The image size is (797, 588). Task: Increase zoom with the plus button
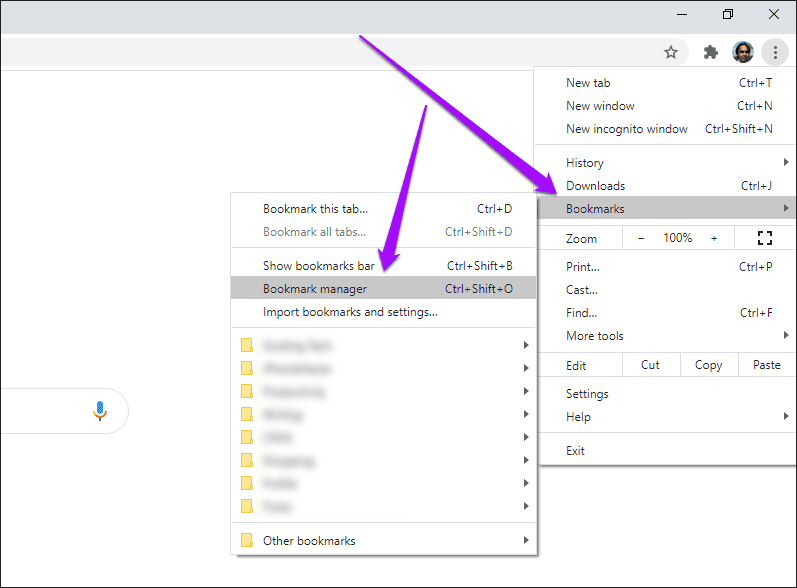pos(714,238)
